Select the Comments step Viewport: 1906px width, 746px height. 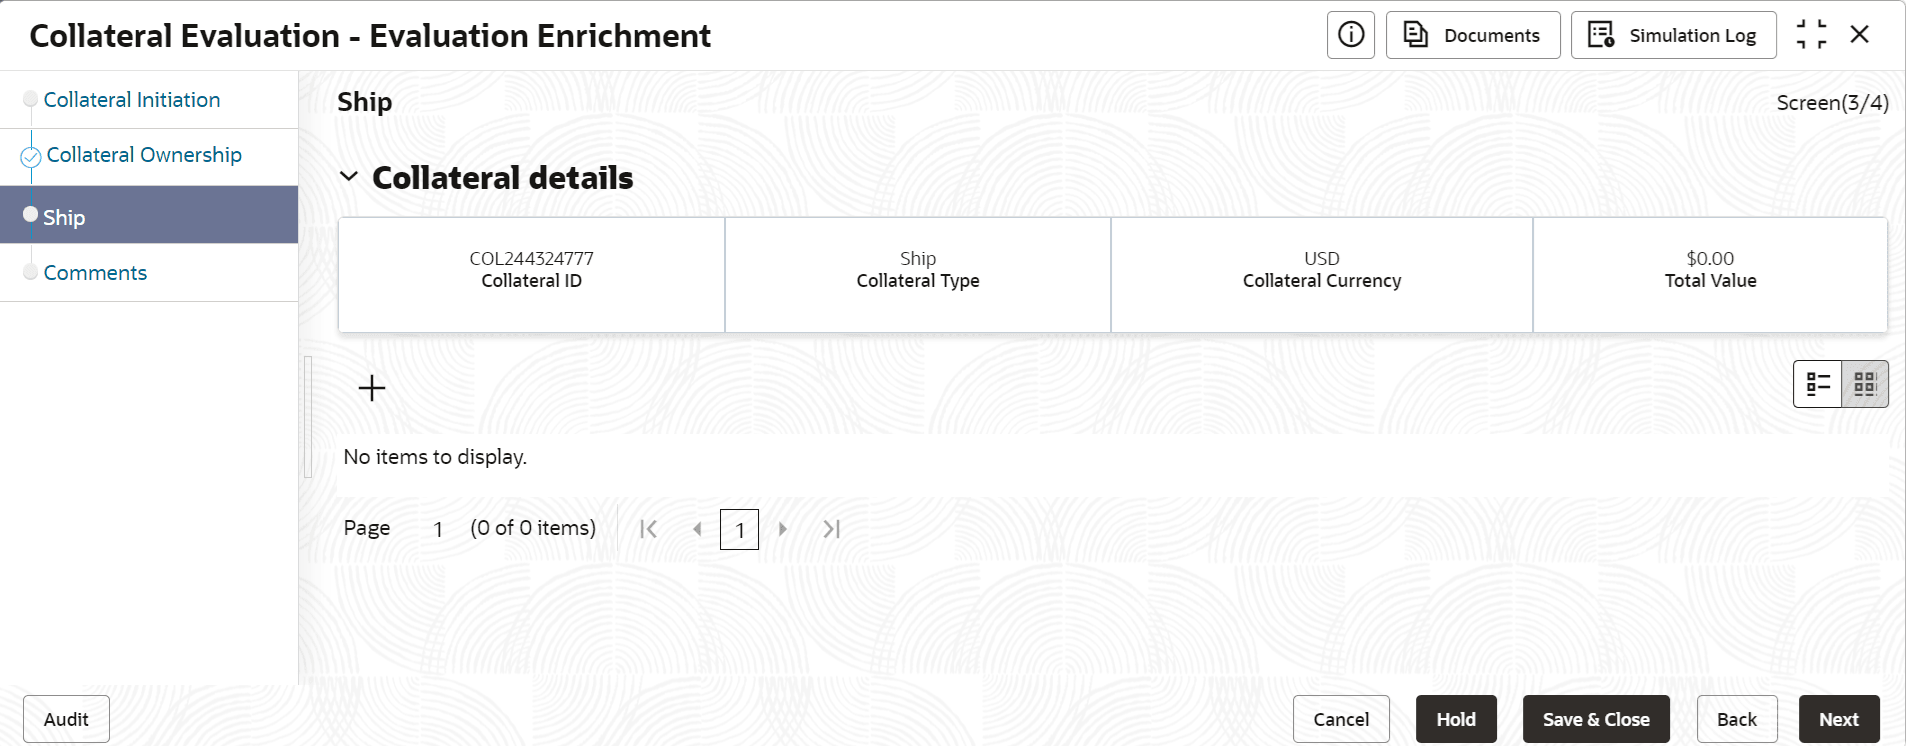(95, 273)
